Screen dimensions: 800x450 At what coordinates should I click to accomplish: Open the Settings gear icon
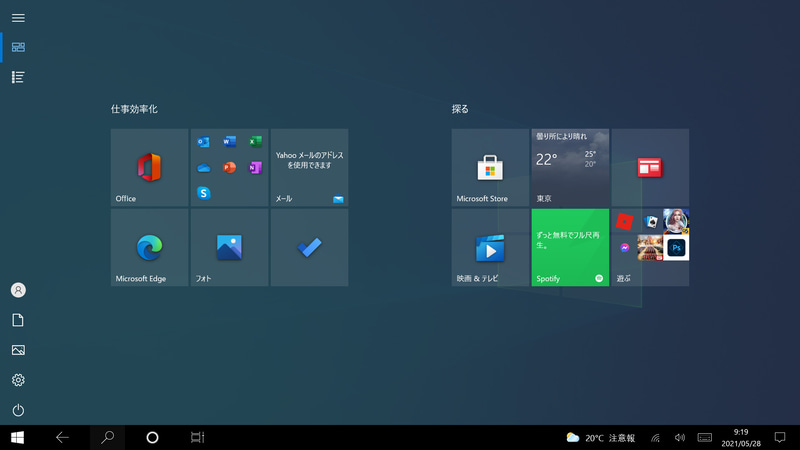[x=18, y=380]
